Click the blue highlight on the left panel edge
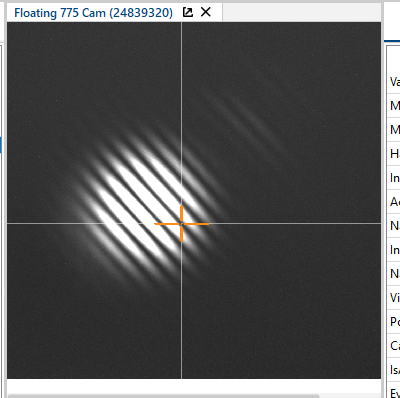Viewport: 400px width, 398px height. [x=1, y=144]
